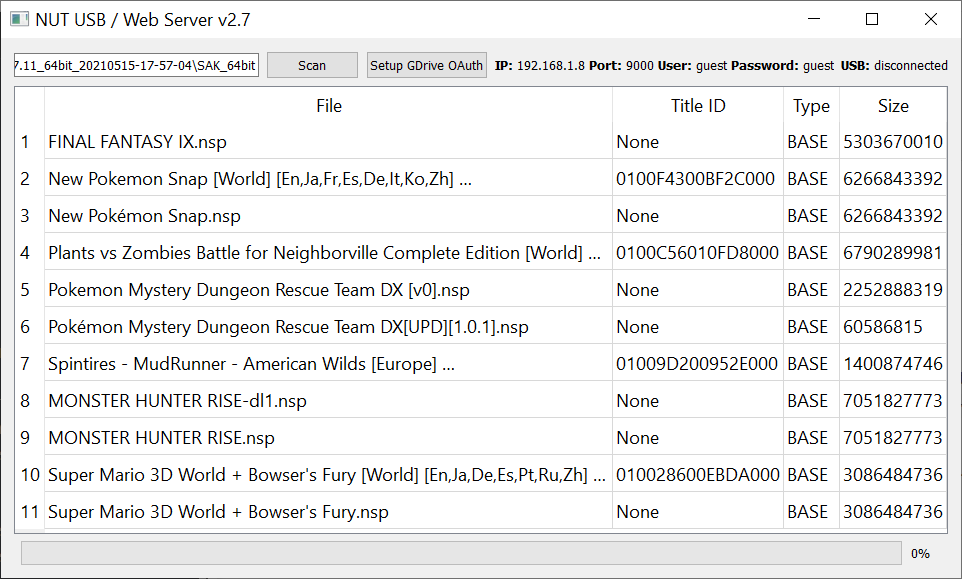Viewport: 962px width, 579px height.
Task: Click Title ID 0100F4300BF2C000
Action: pos(695,178)
